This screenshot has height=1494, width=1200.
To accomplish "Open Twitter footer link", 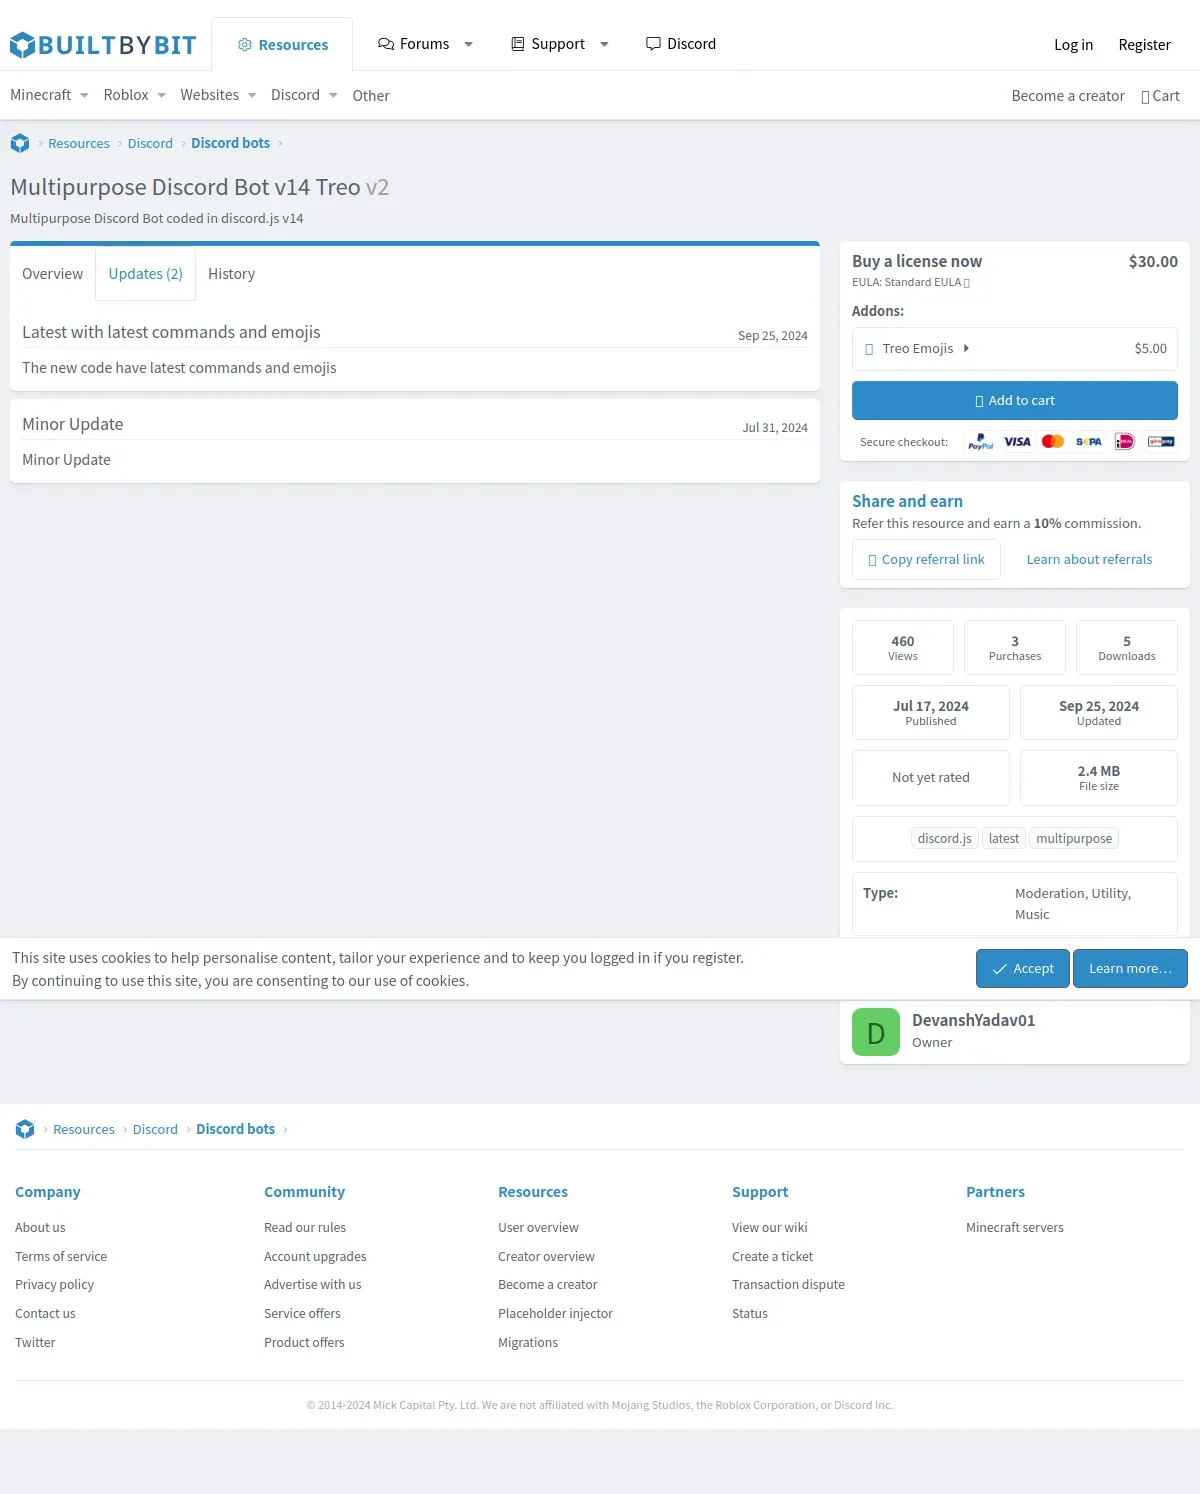I will coord(35,1342).
